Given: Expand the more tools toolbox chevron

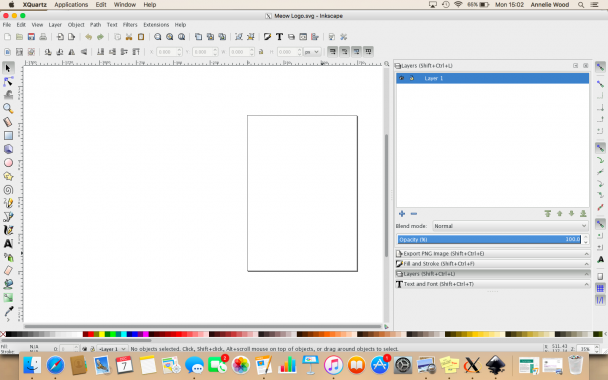Looking at the screenshot, I should (8, 320).
